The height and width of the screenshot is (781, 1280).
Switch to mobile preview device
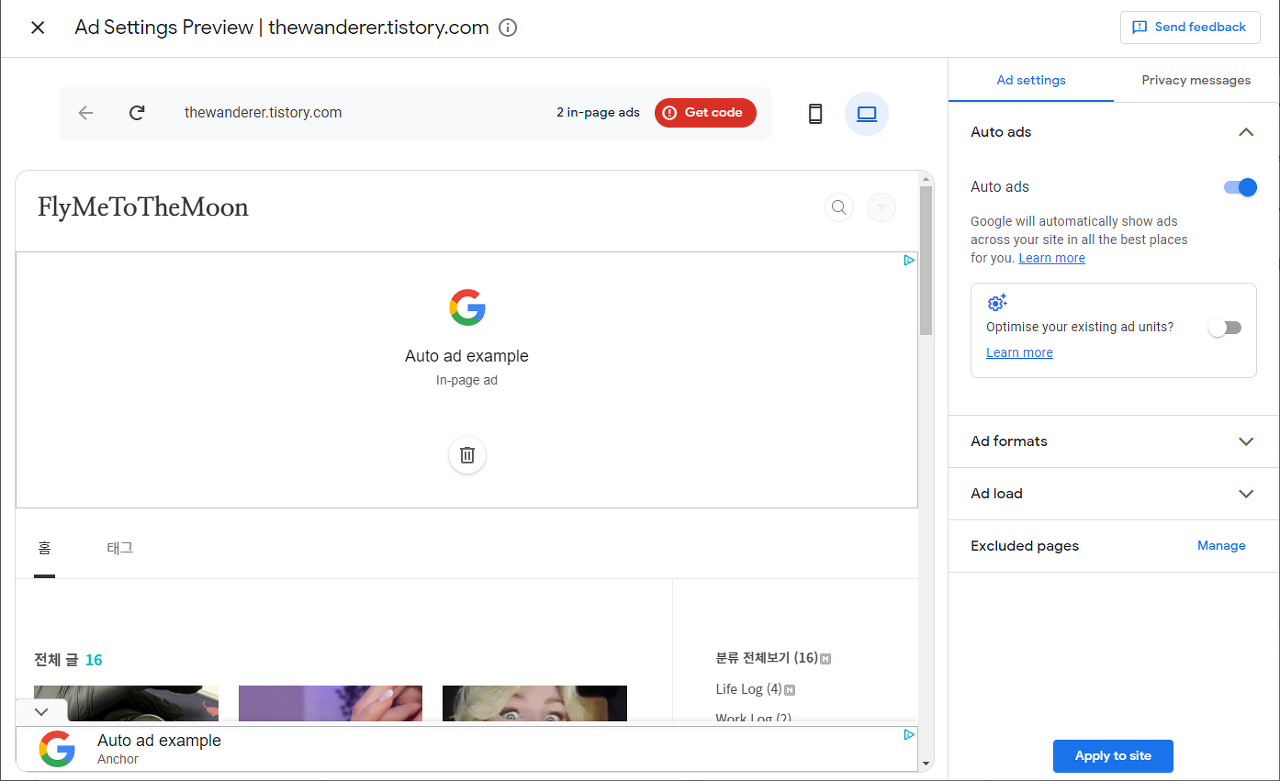tap(815, 114)
